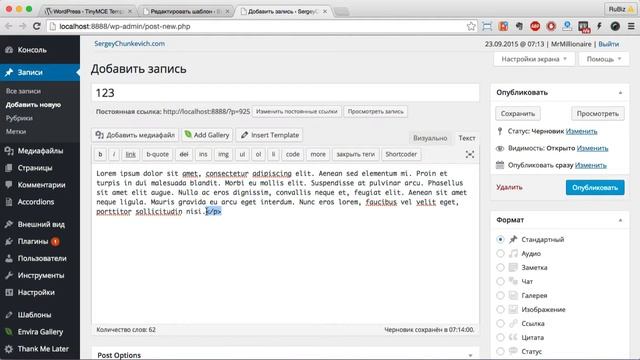Switch to Визуально editor tab
The image size is (640, 360).
click(430, 138)
